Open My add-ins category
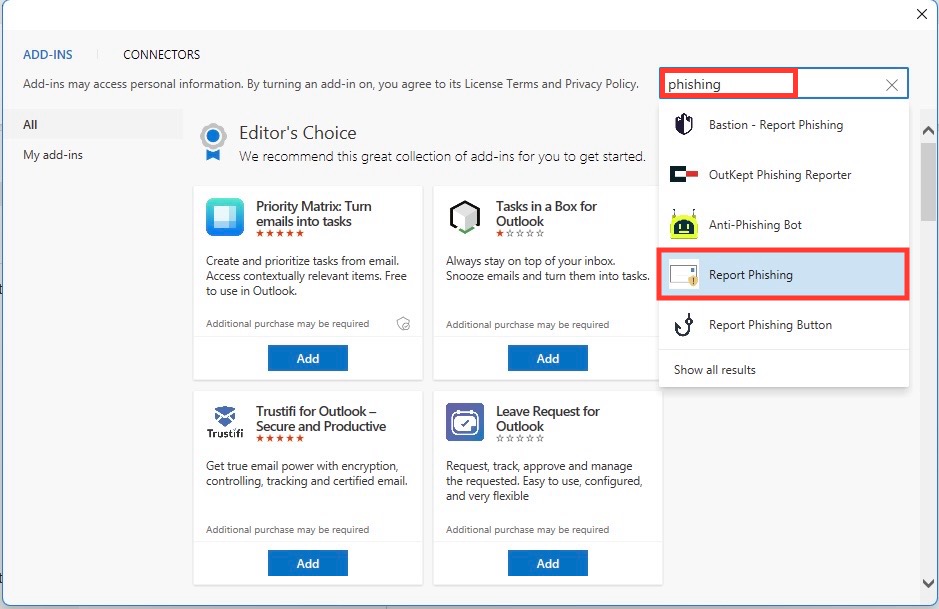The image size is (939, 609). click(93, 154)
